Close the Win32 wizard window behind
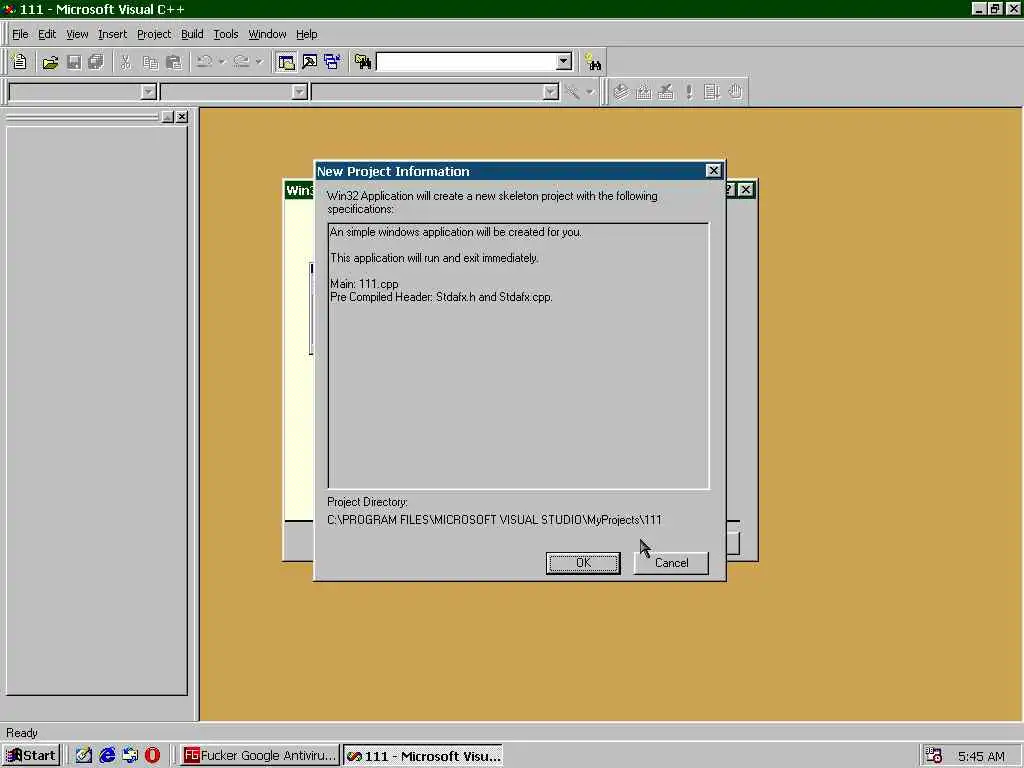Image resolution: width=1024 pixels, height=768 pixels. (x=746, y=189)
